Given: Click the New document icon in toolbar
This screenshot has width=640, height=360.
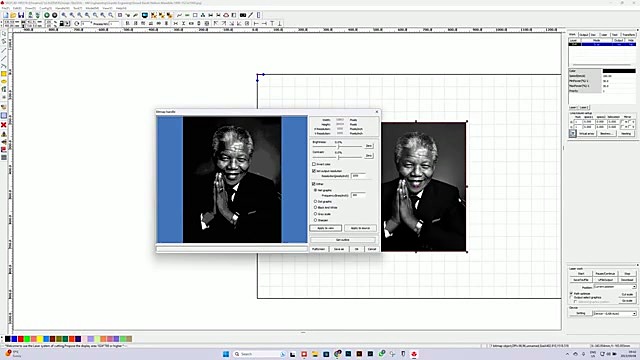Looking at the screenshot, I should [6, 15].
